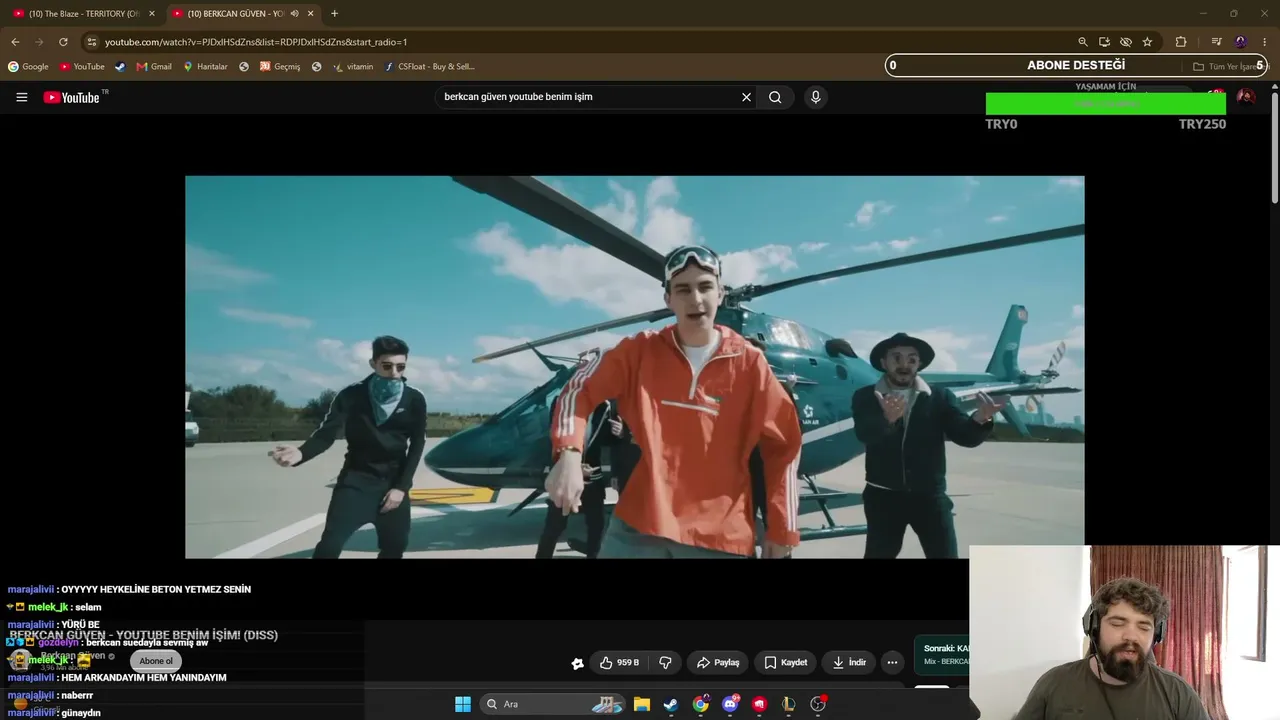The width and height of the screenshot is (1280, 720).
Task: Open File Explorer from the taskbar
Action: pyautogui.click(x=642, y=704)
